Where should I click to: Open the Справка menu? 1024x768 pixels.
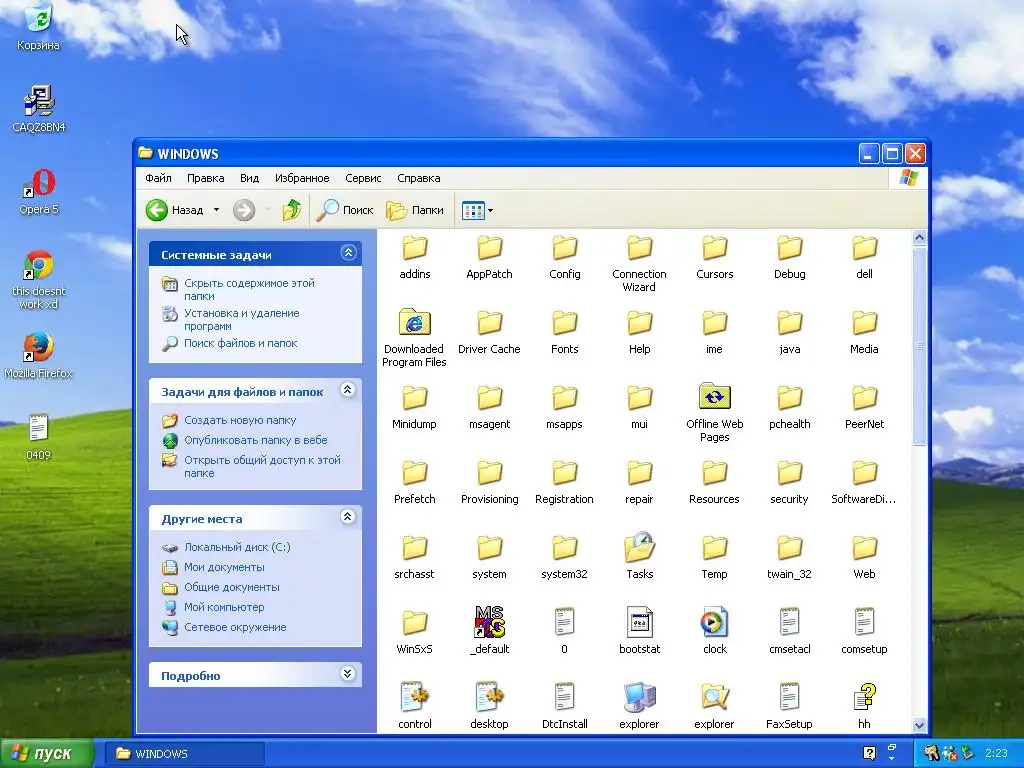(419, 178)
